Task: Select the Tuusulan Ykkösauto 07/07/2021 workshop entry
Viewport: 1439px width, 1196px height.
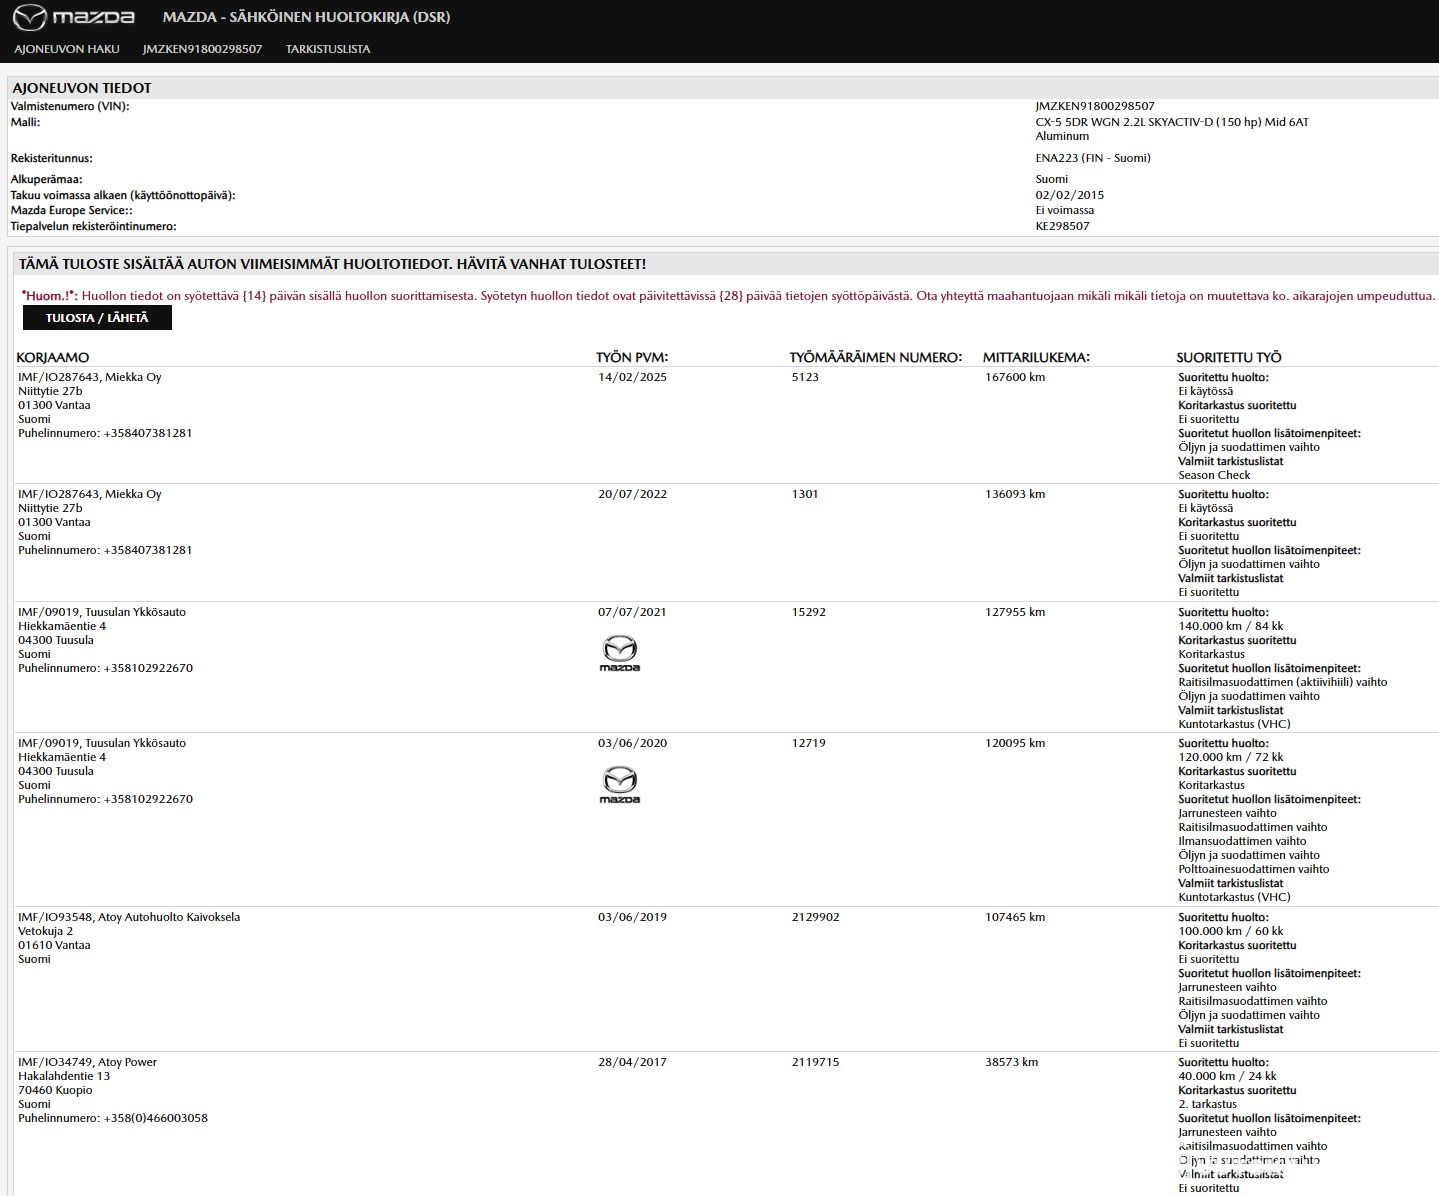Action: coord(102,612)
